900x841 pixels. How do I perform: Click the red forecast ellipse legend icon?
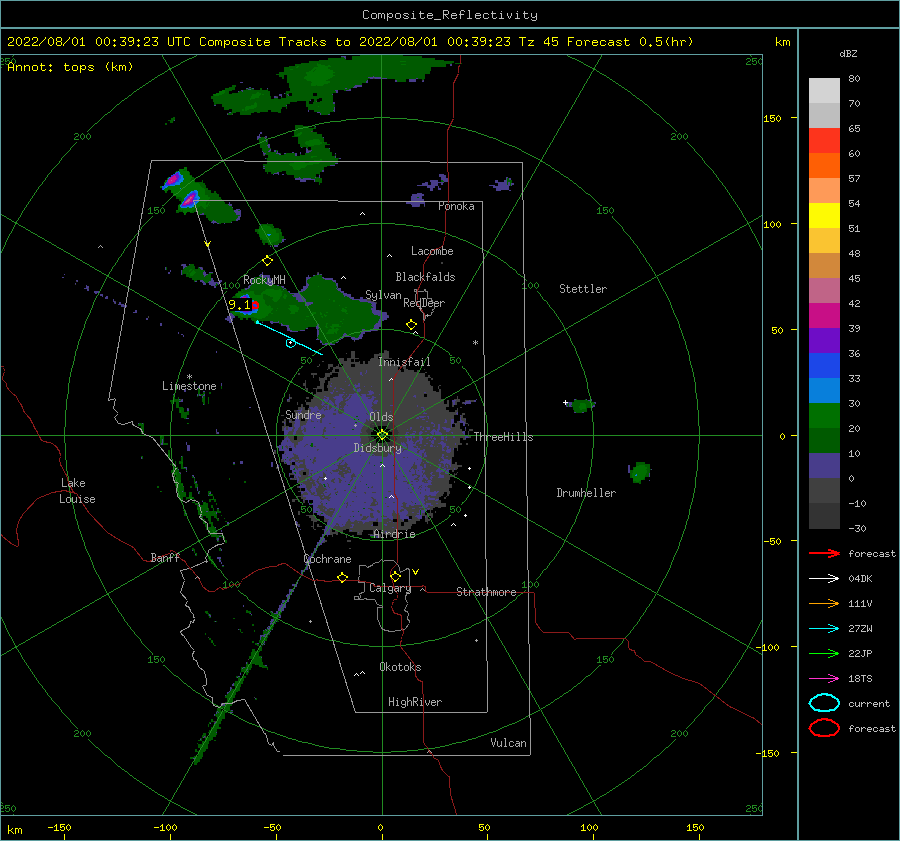pyautogui.click(x=824, y=728)
